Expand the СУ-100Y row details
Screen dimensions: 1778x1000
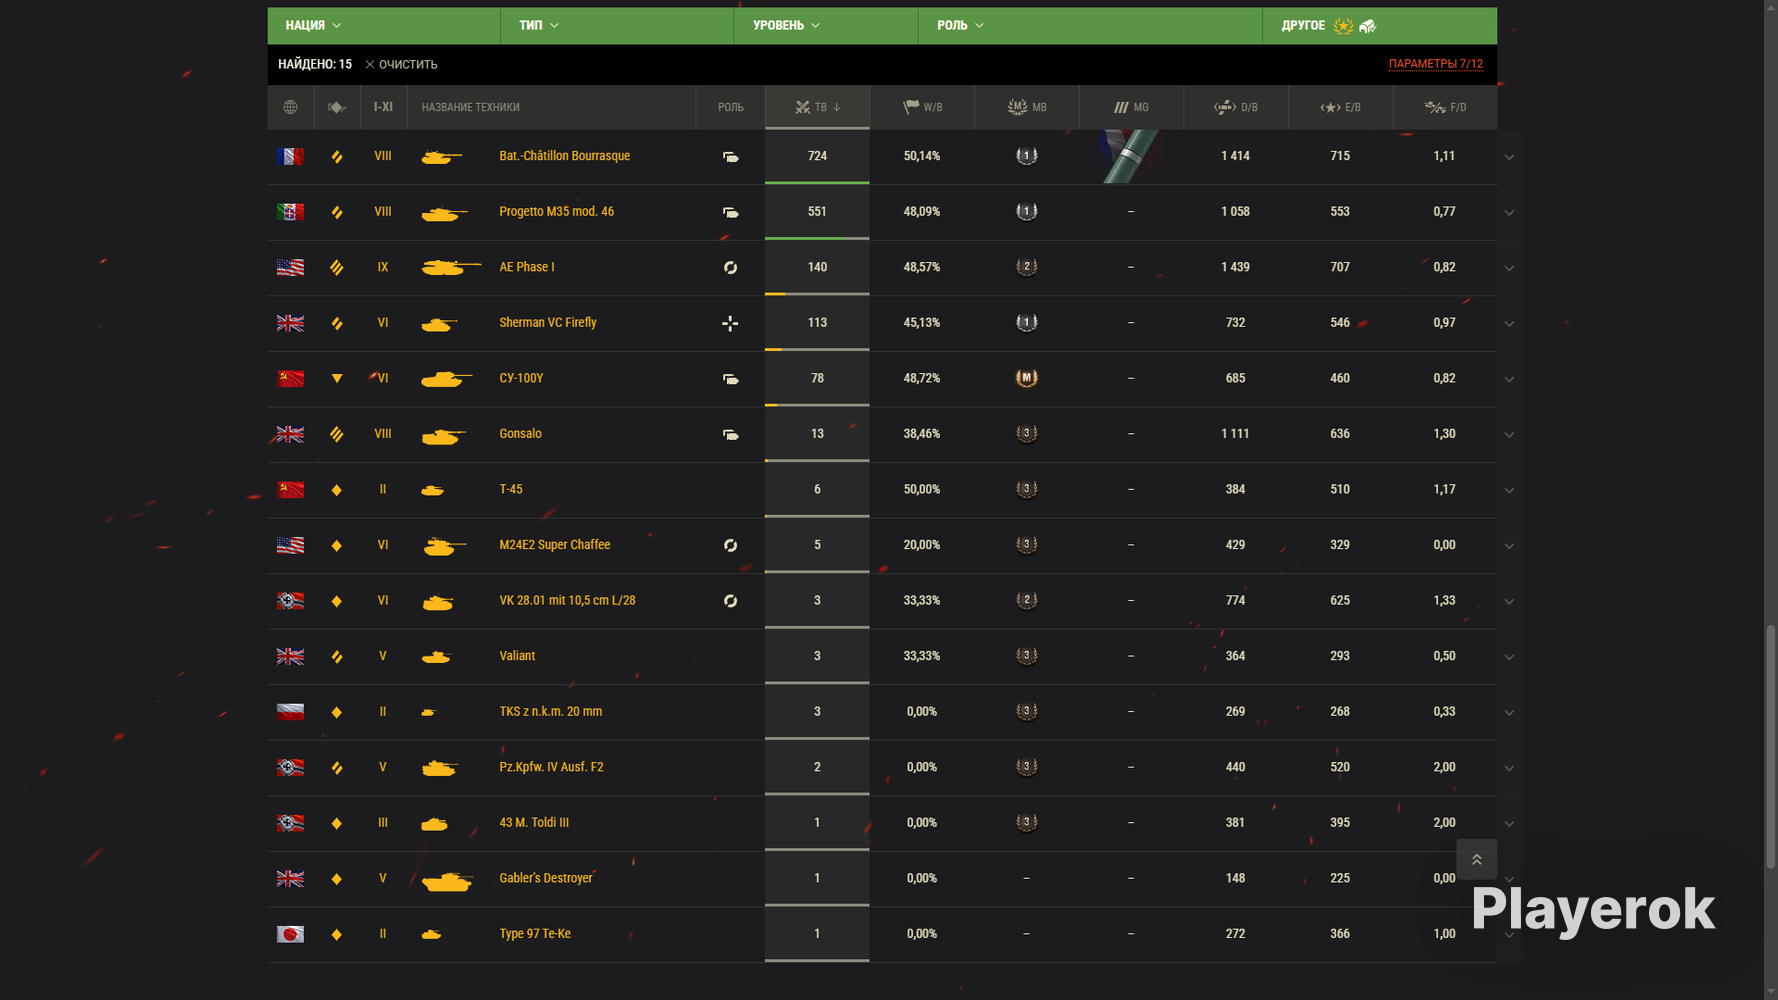pyautogui.click(x=1509, y=379)
